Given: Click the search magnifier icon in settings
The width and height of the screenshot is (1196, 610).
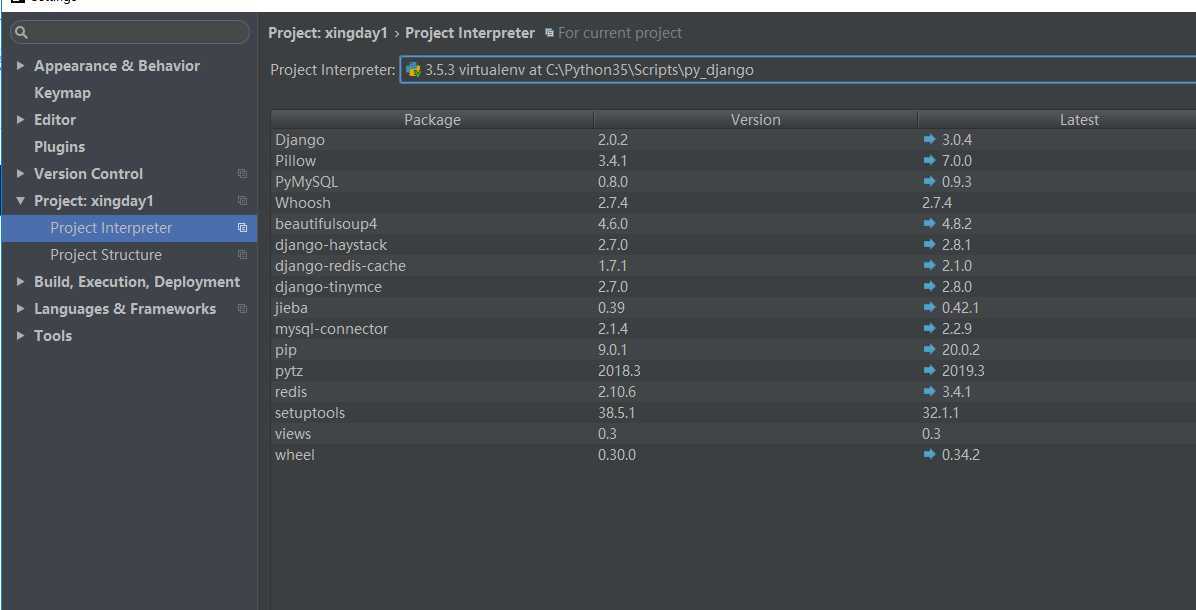Looking at the screenshot, I should pyautogui.click(x=21, y=32).
